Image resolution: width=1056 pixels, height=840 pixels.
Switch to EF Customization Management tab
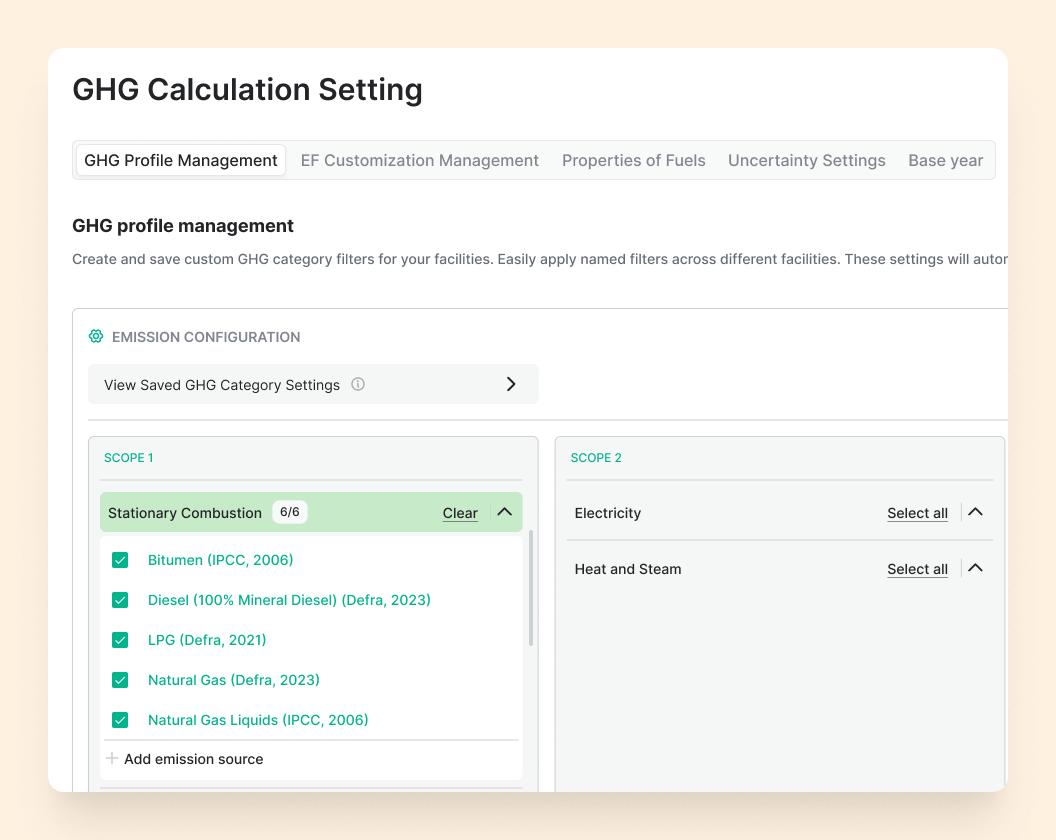(x=419, y=160)
